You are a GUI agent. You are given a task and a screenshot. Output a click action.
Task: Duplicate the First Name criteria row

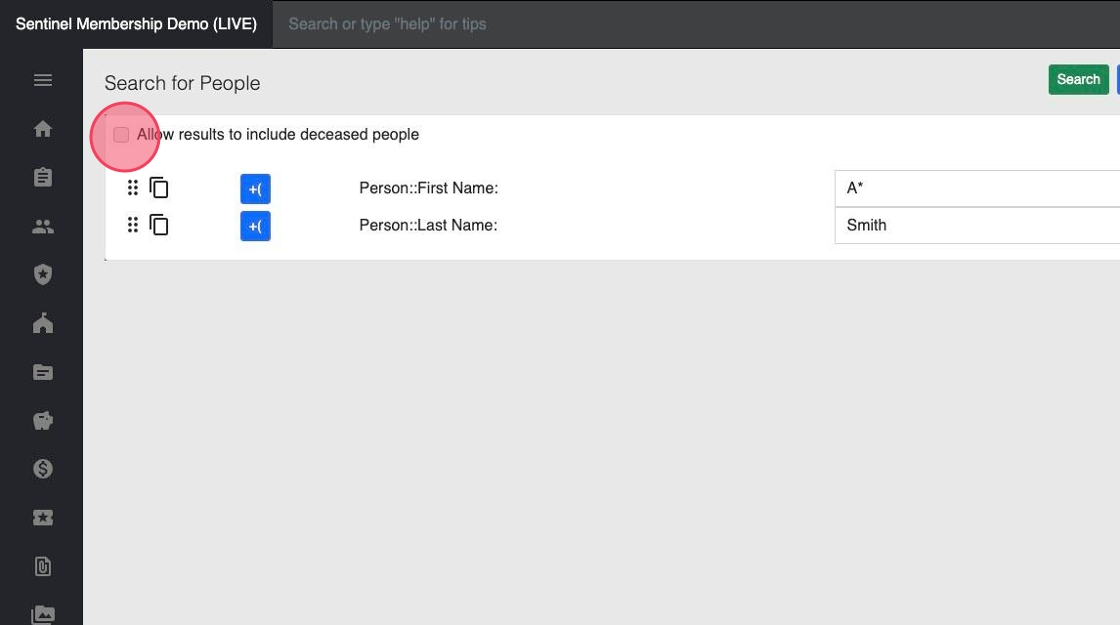(159, 188)
